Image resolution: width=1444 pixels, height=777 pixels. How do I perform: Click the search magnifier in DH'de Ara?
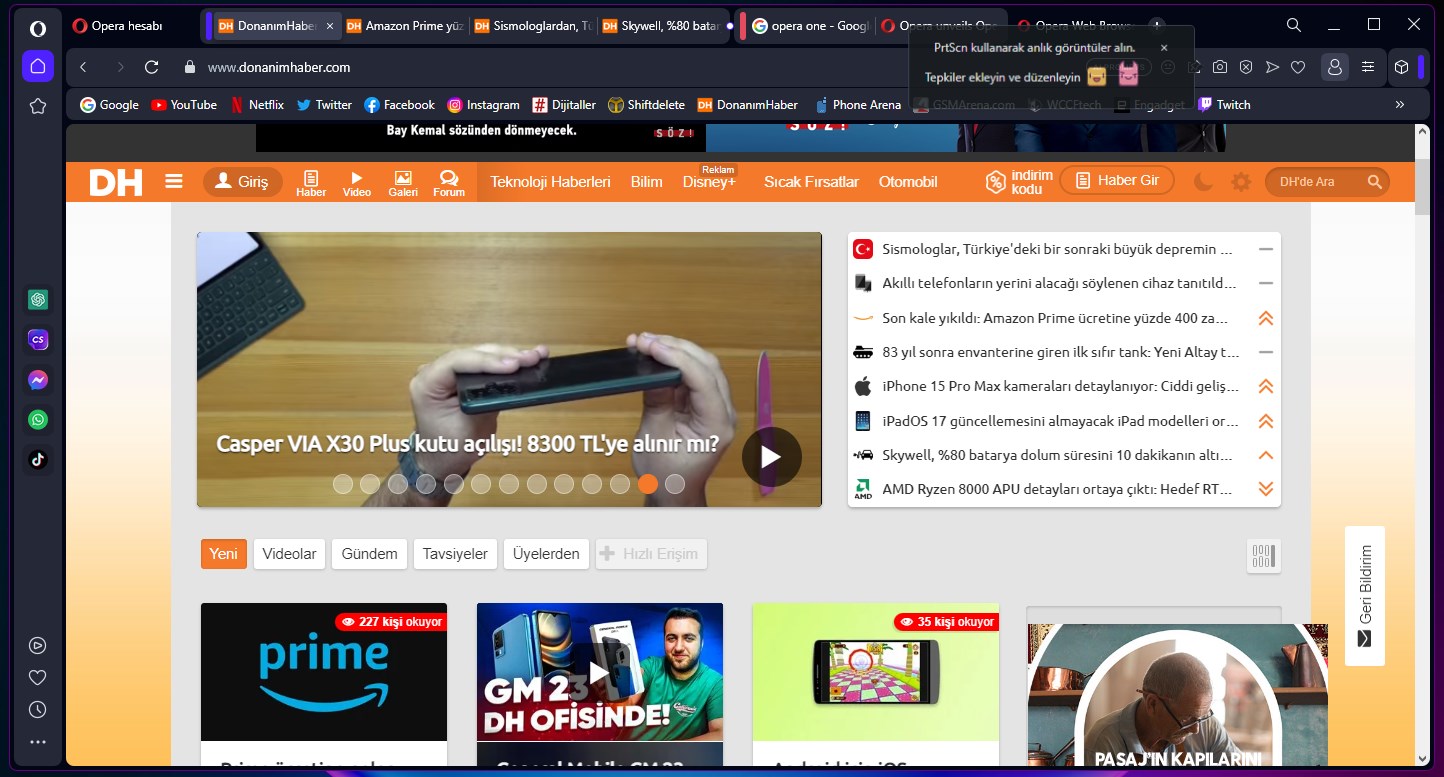click(x=1375, y=182)
